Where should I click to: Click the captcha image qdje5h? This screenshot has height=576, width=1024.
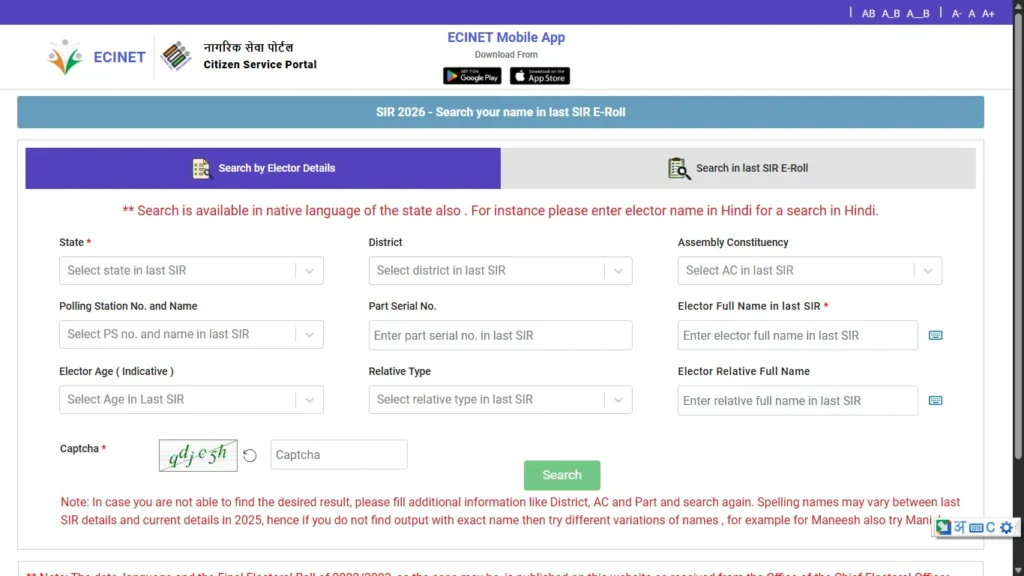coord(198,455)
